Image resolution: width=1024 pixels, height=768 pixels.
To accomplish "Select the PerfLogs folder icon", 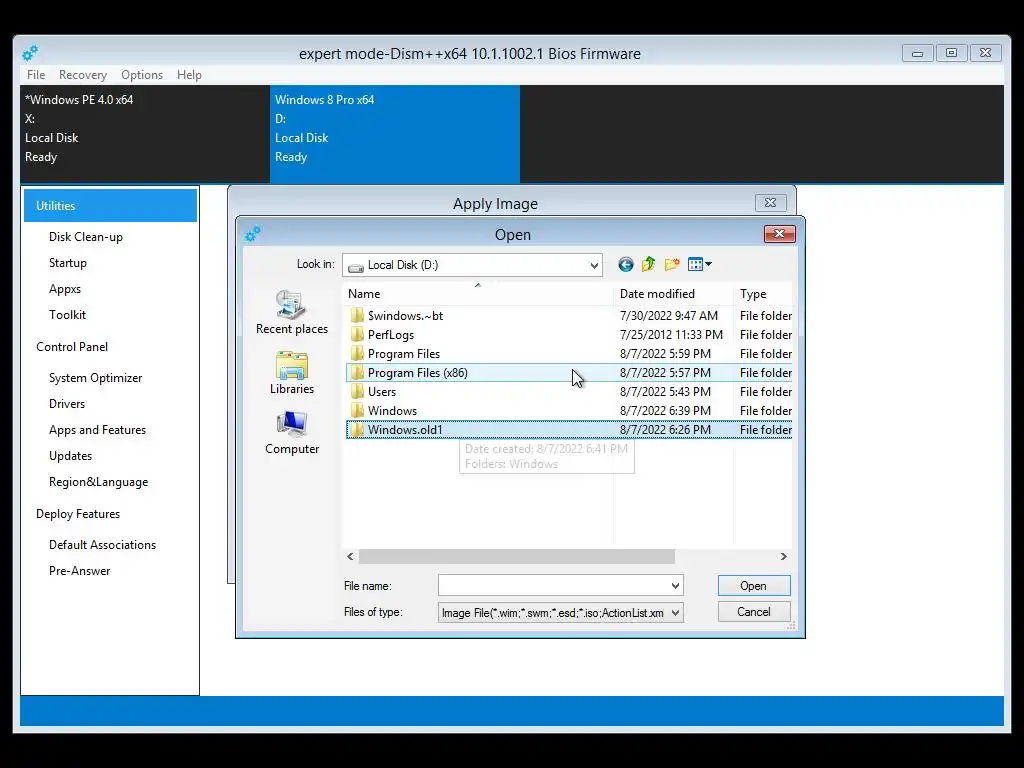I will [x=357, y=335].
